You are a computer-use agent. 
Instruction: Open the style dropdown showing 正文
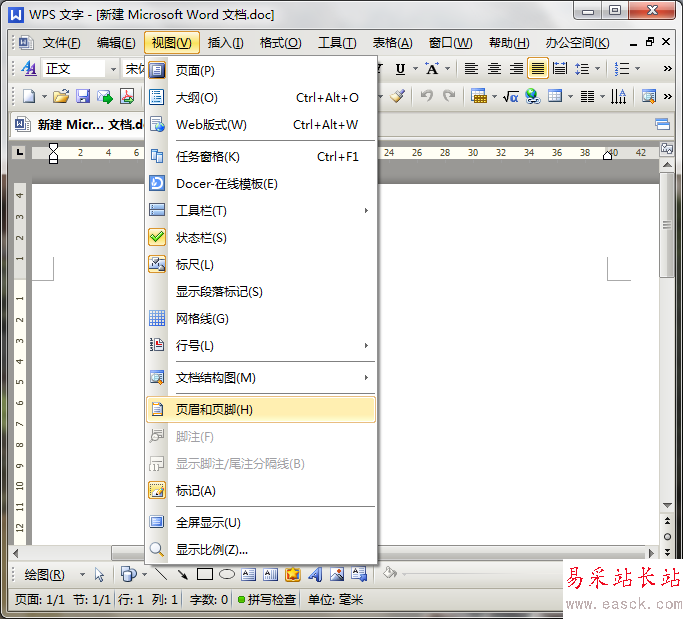coord(113,69)
